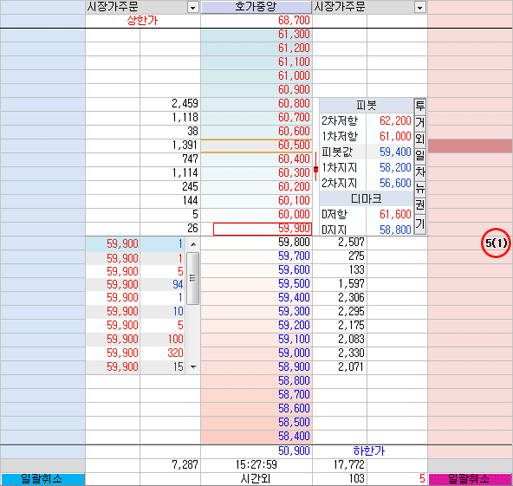This screenshot has height=486, width=513.
Task: Click price cell 60,200
Action: tap(256, 187)
